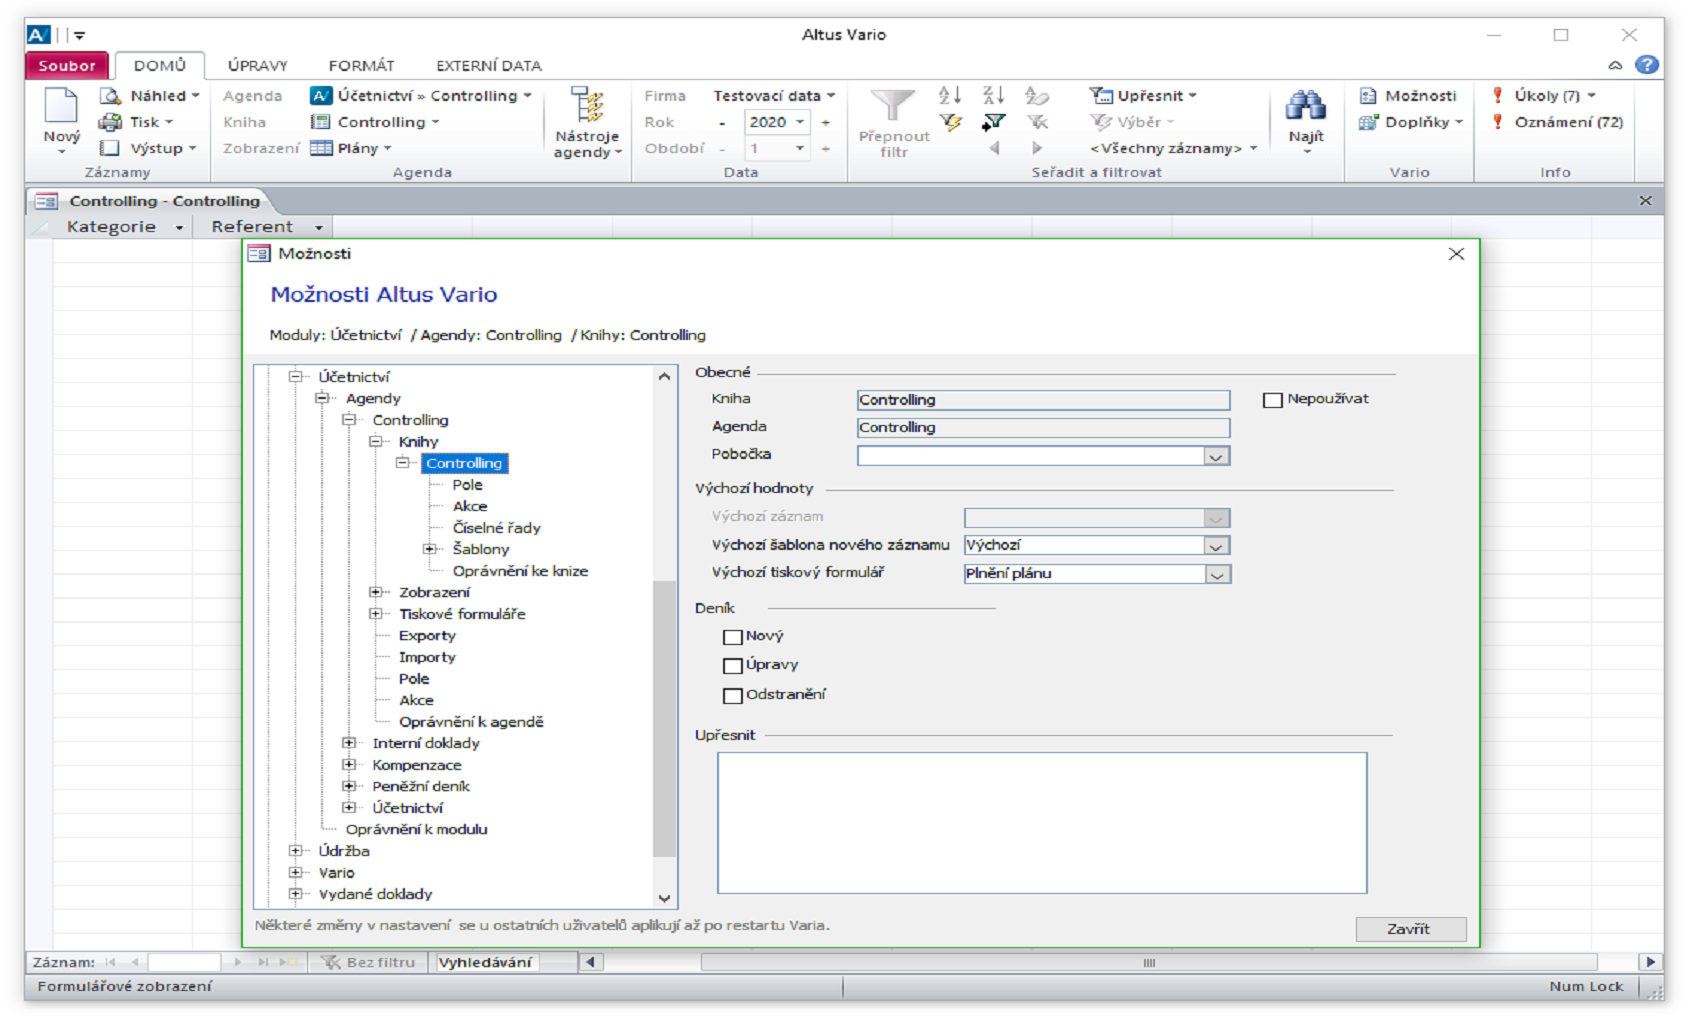Expand the Šablony tree node
The width and height of the screenshot is (1689, 1020).
point(429,549)
